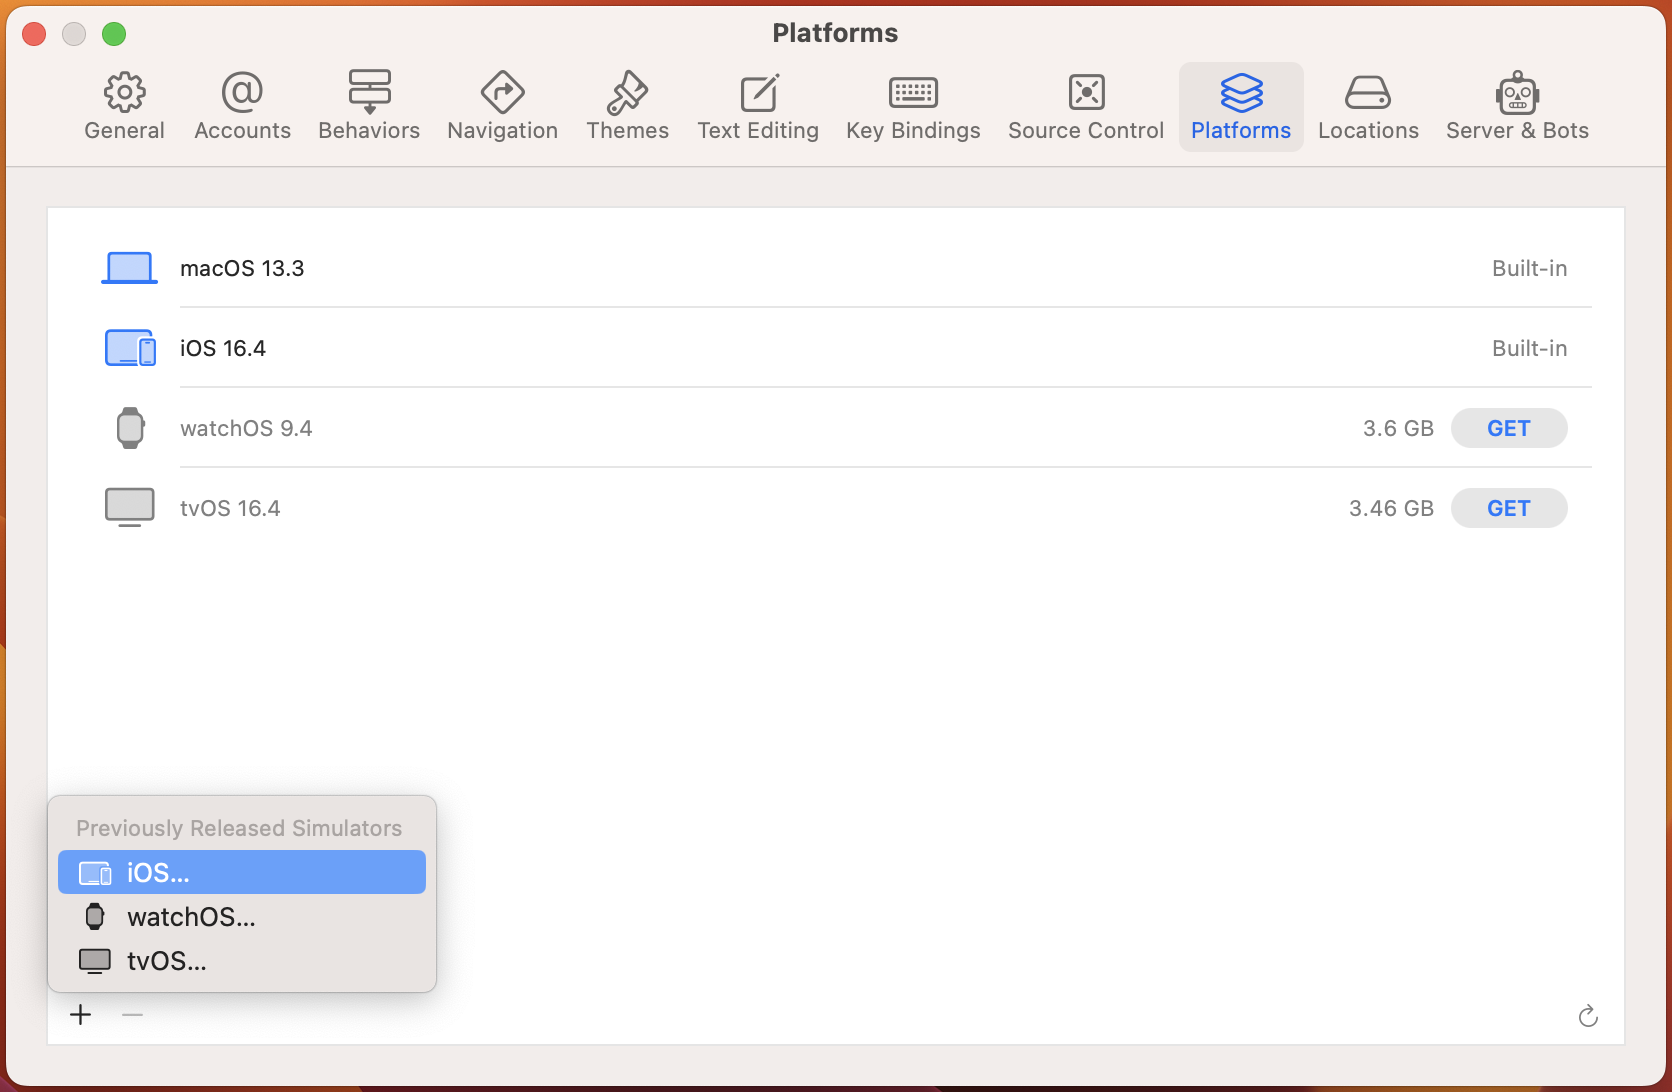Download tvOS 16.4 with GET button
This screenshot has height=1092, width=1672.
[x=1508, y=508]
